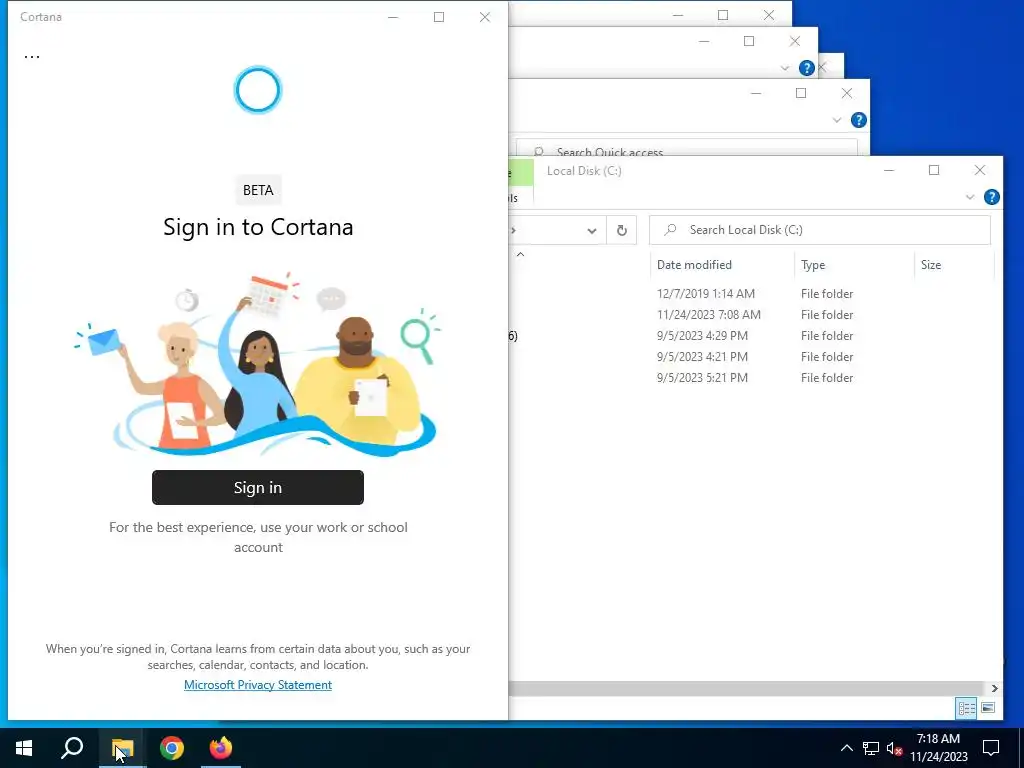Click File Explorer on the taskbar
Viewport: 1024px width, 768px height.
(x=122, y=748)
